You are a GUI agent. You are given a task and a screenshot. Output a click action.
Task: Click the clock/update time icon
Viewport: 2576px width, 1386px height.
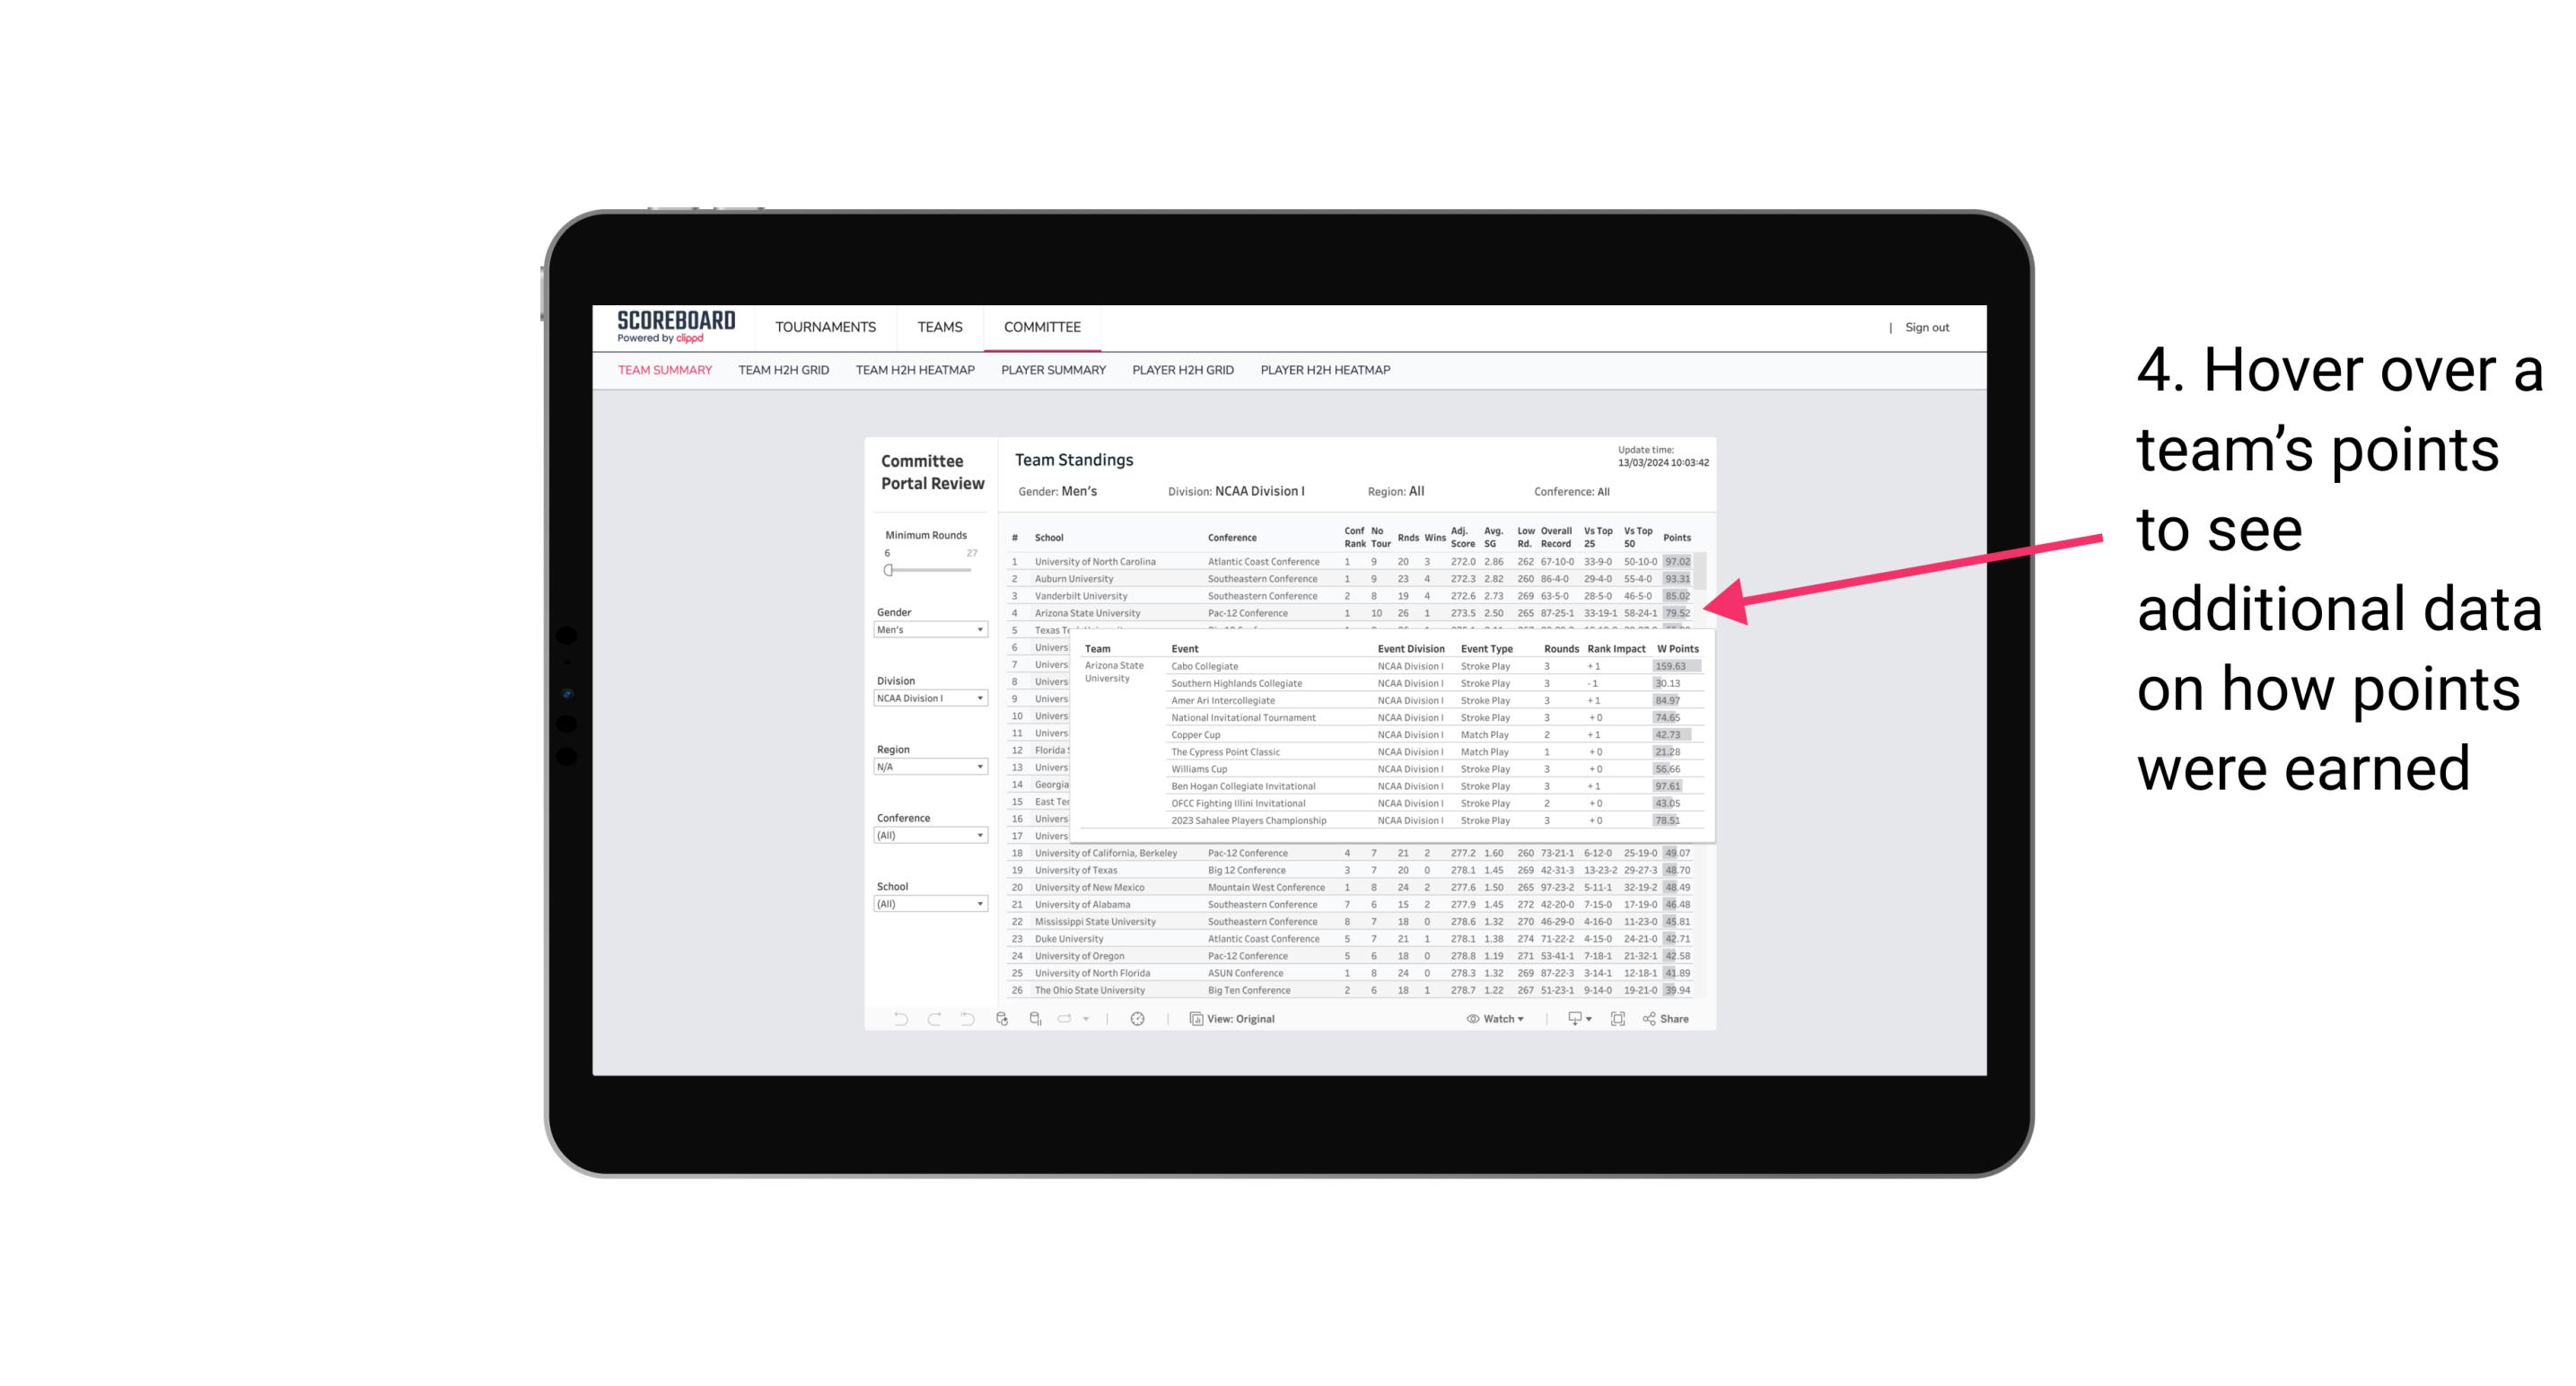[x=1140, y=1019]
